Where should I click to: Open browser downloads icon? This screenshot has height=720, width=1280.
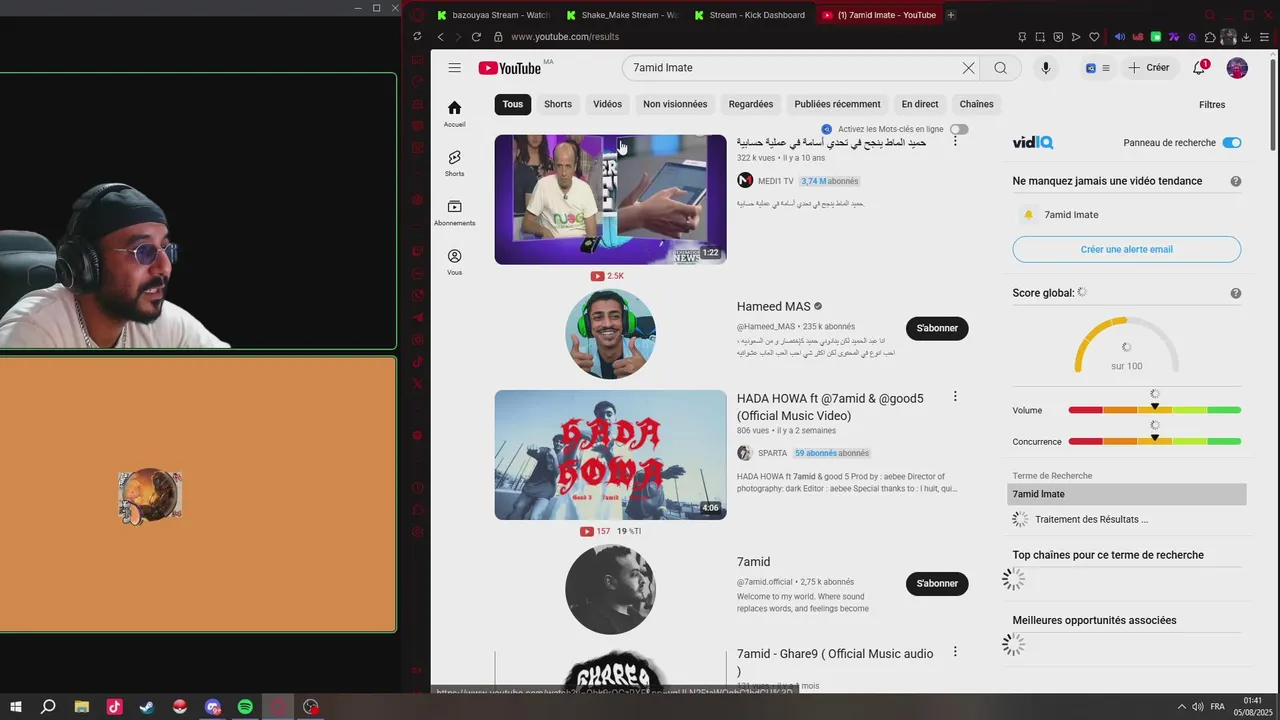1246,37
